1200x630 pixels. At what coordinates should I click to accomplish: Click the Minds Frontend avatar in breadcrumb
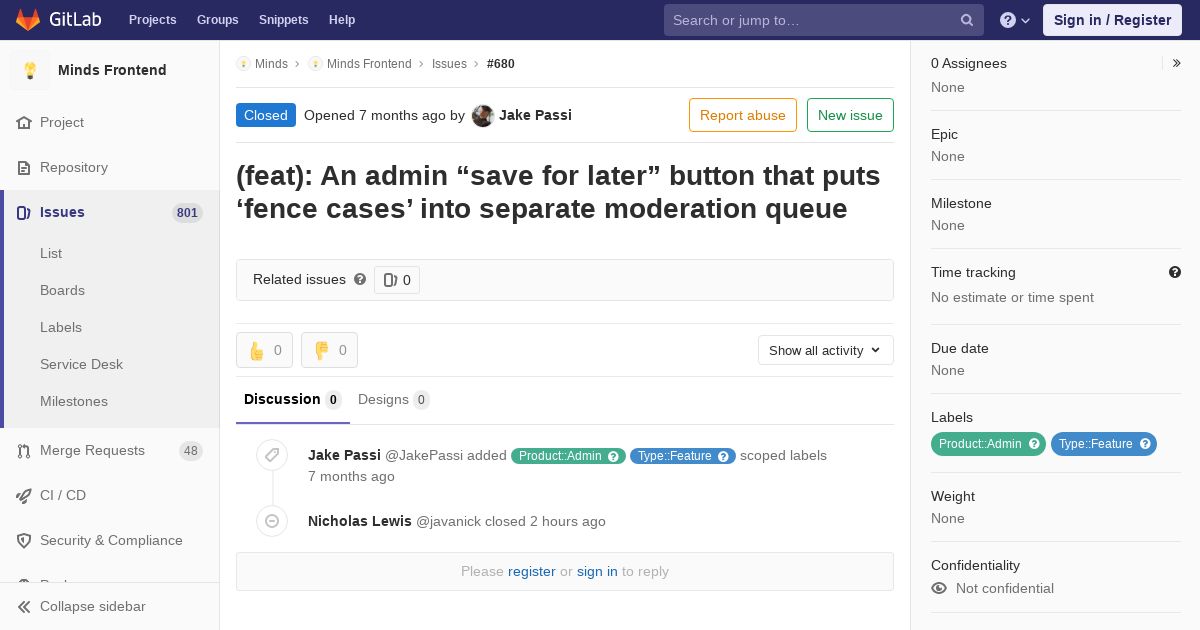[315, 64]
